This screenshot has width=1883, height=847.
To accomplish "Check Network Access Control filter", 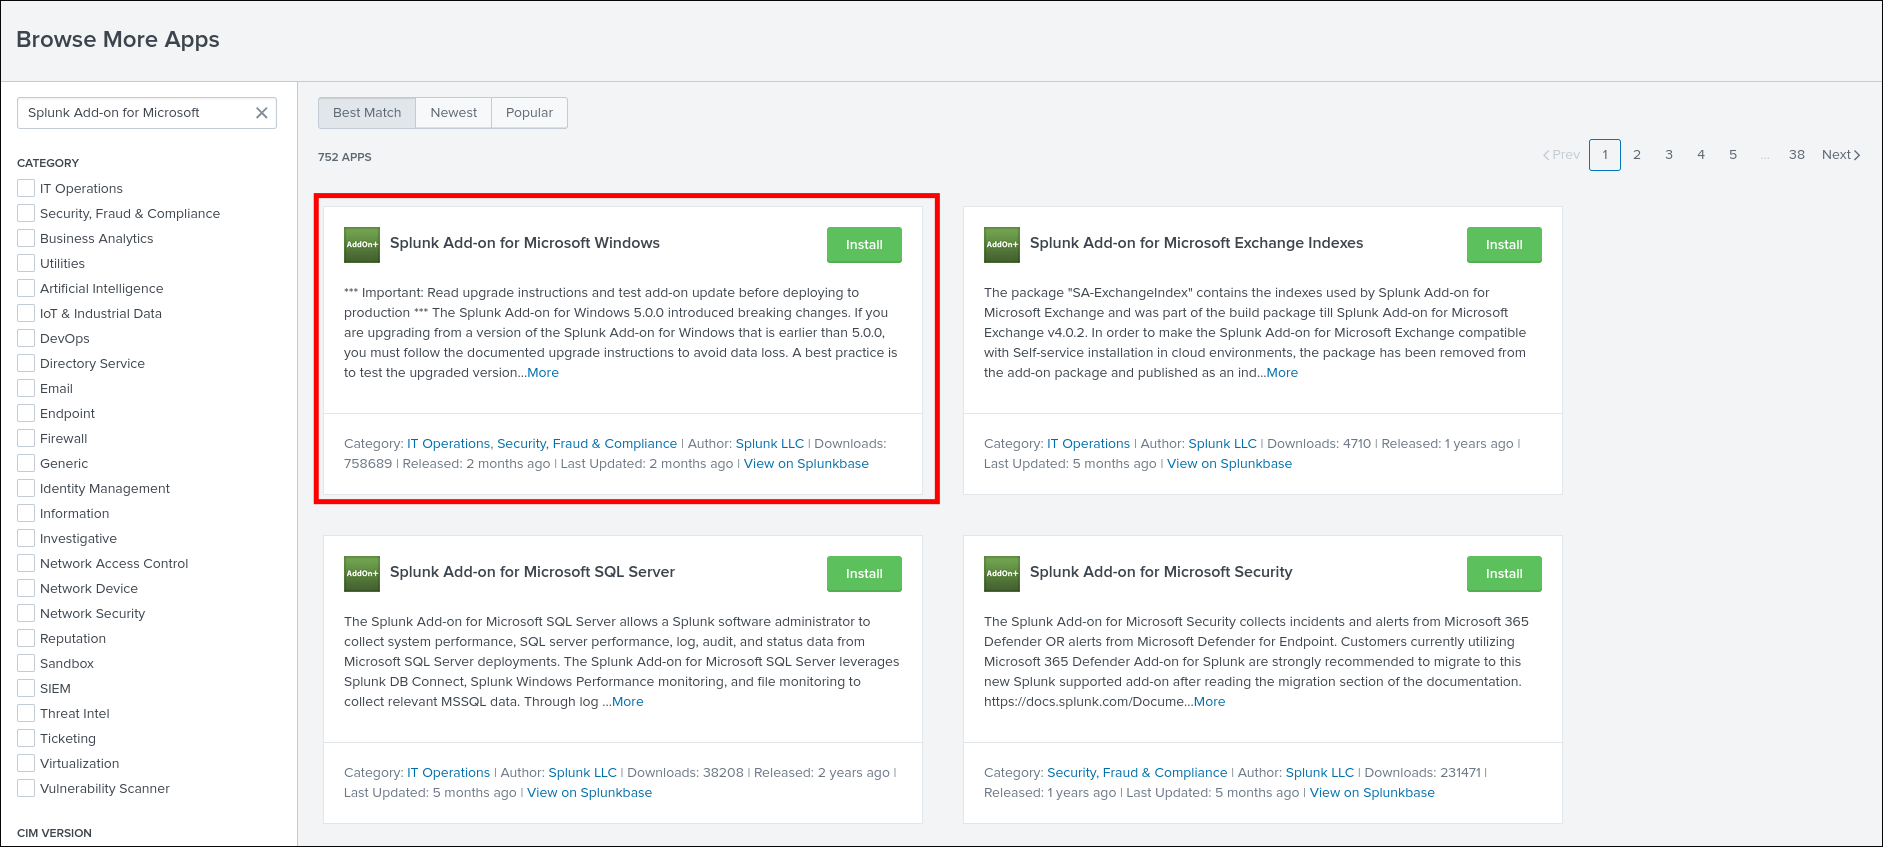I will (26, 563).
